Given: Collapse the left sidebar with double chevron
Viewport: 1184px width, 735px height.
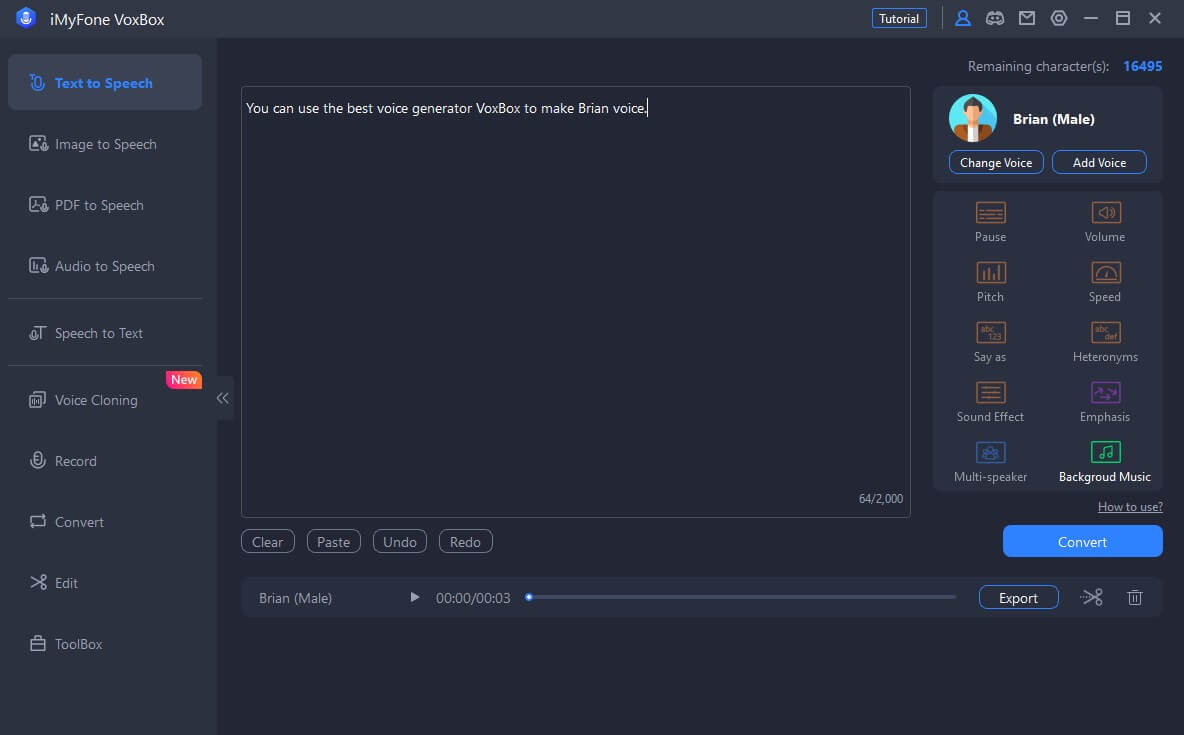Looking at the screenshot, I should coord(222,398).
